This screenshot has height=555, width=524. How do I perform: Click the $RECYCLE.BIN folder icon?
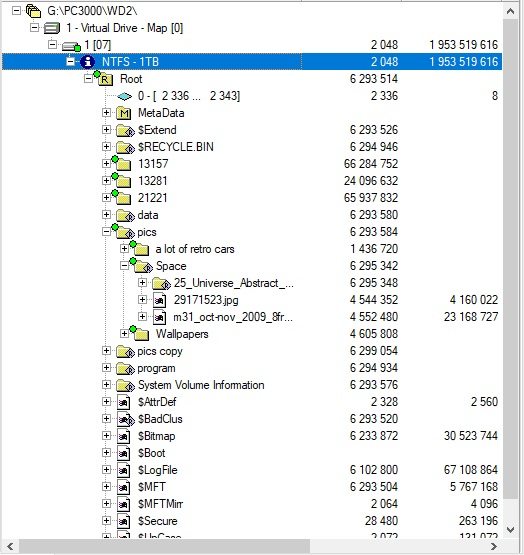(x=125, y=147)
